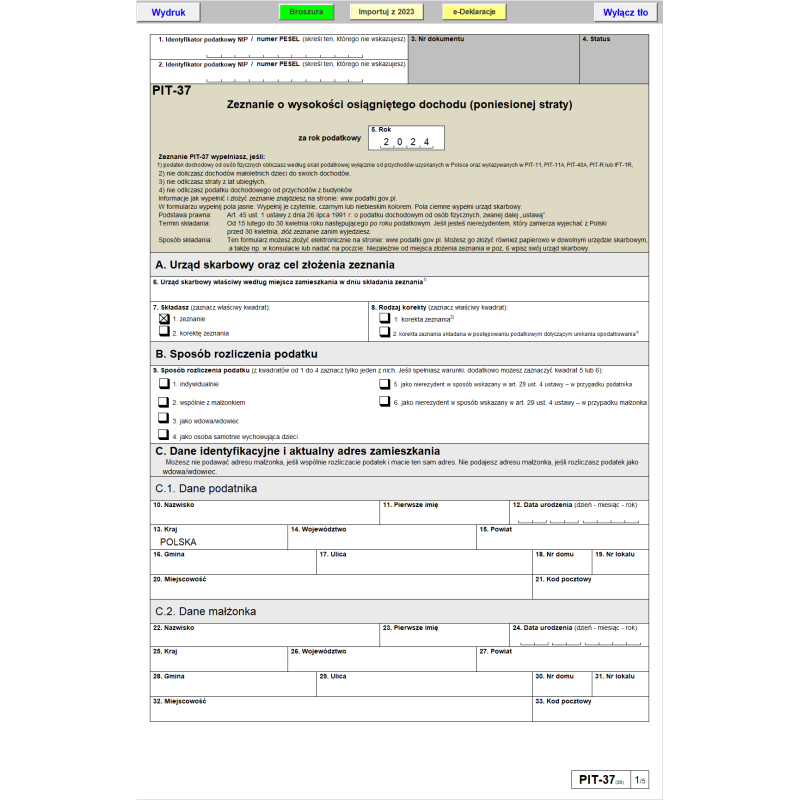
Task: Click Importuj z 2023 button
Action: (386, 13)
